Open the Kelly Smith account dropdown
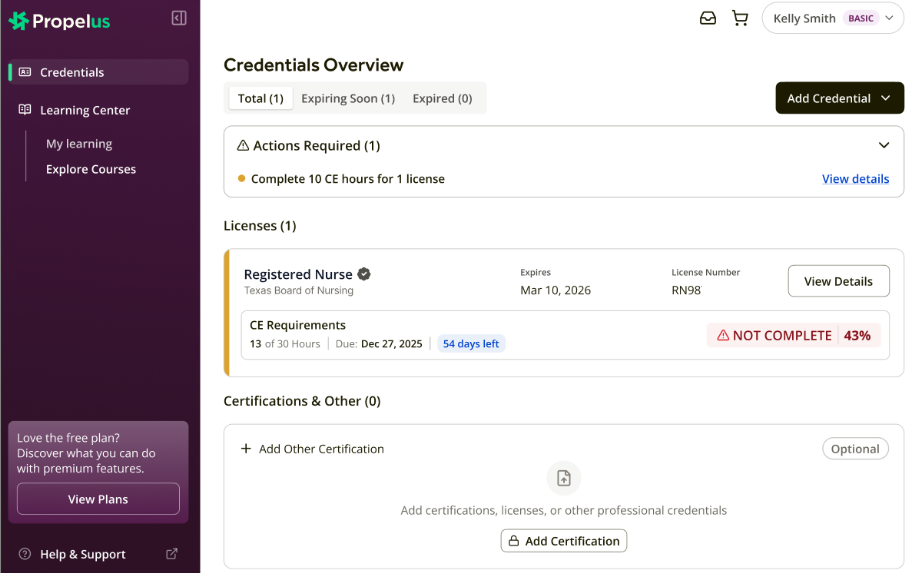The image size is (923, 573). point(832,18)
